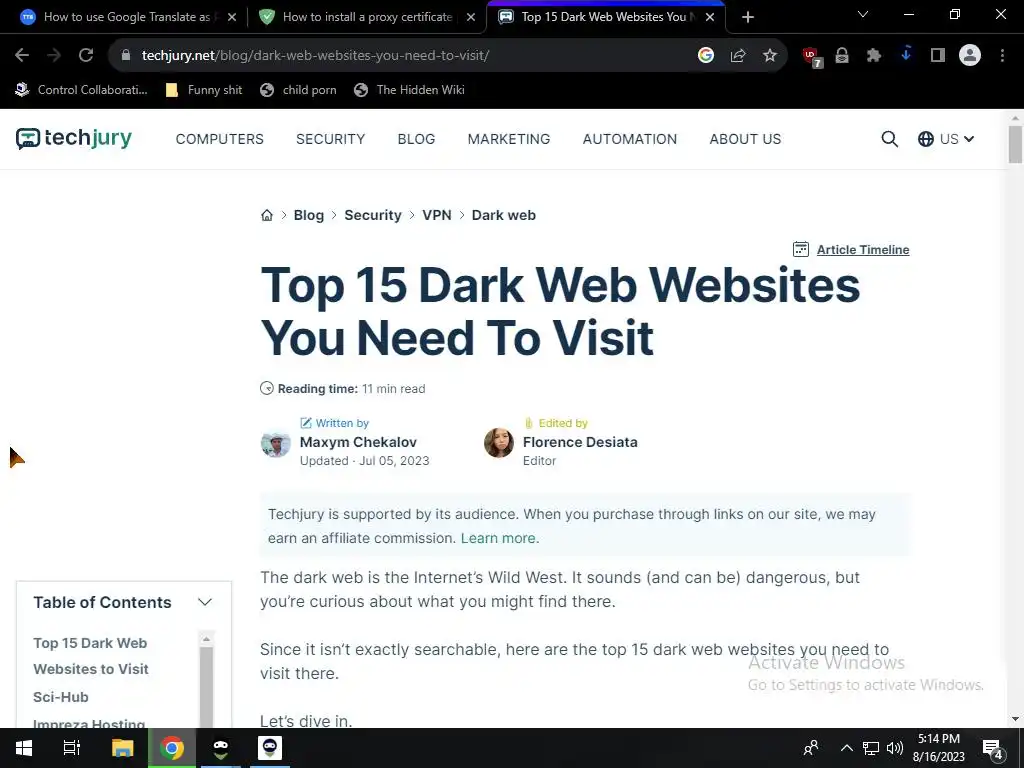Click the techjury logo

point(74,138)
